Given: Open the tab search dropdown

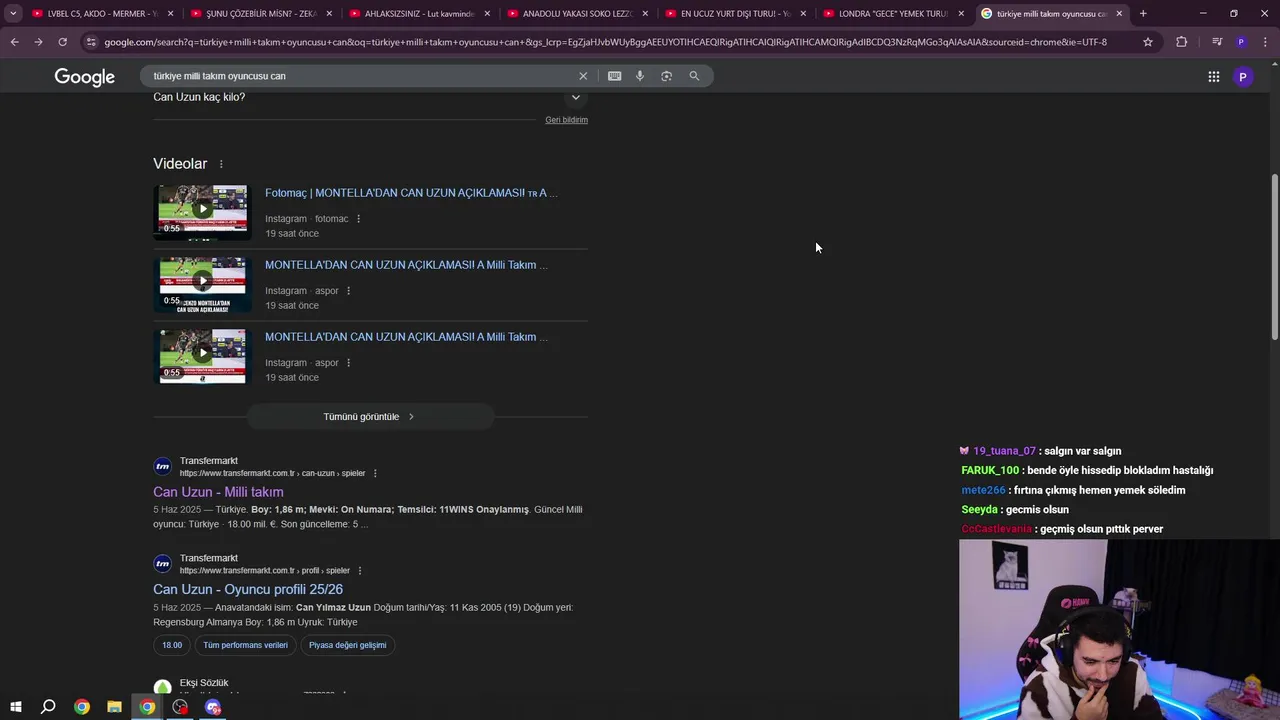Looking at the screenshot, I should click(x=13, y=14).
